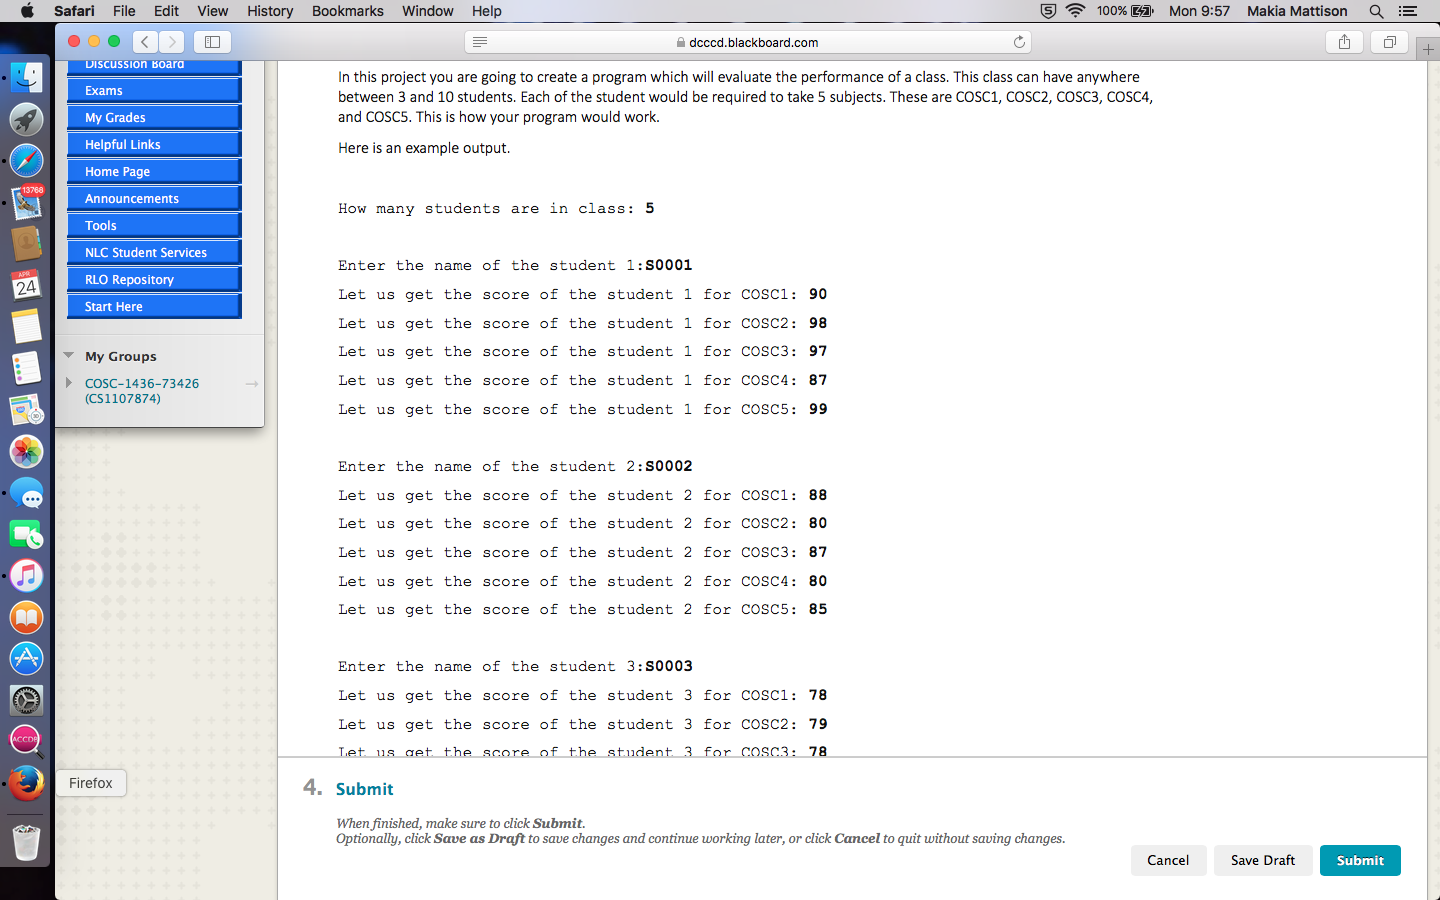Launch Firefox from the Dock

pos(27,783)
